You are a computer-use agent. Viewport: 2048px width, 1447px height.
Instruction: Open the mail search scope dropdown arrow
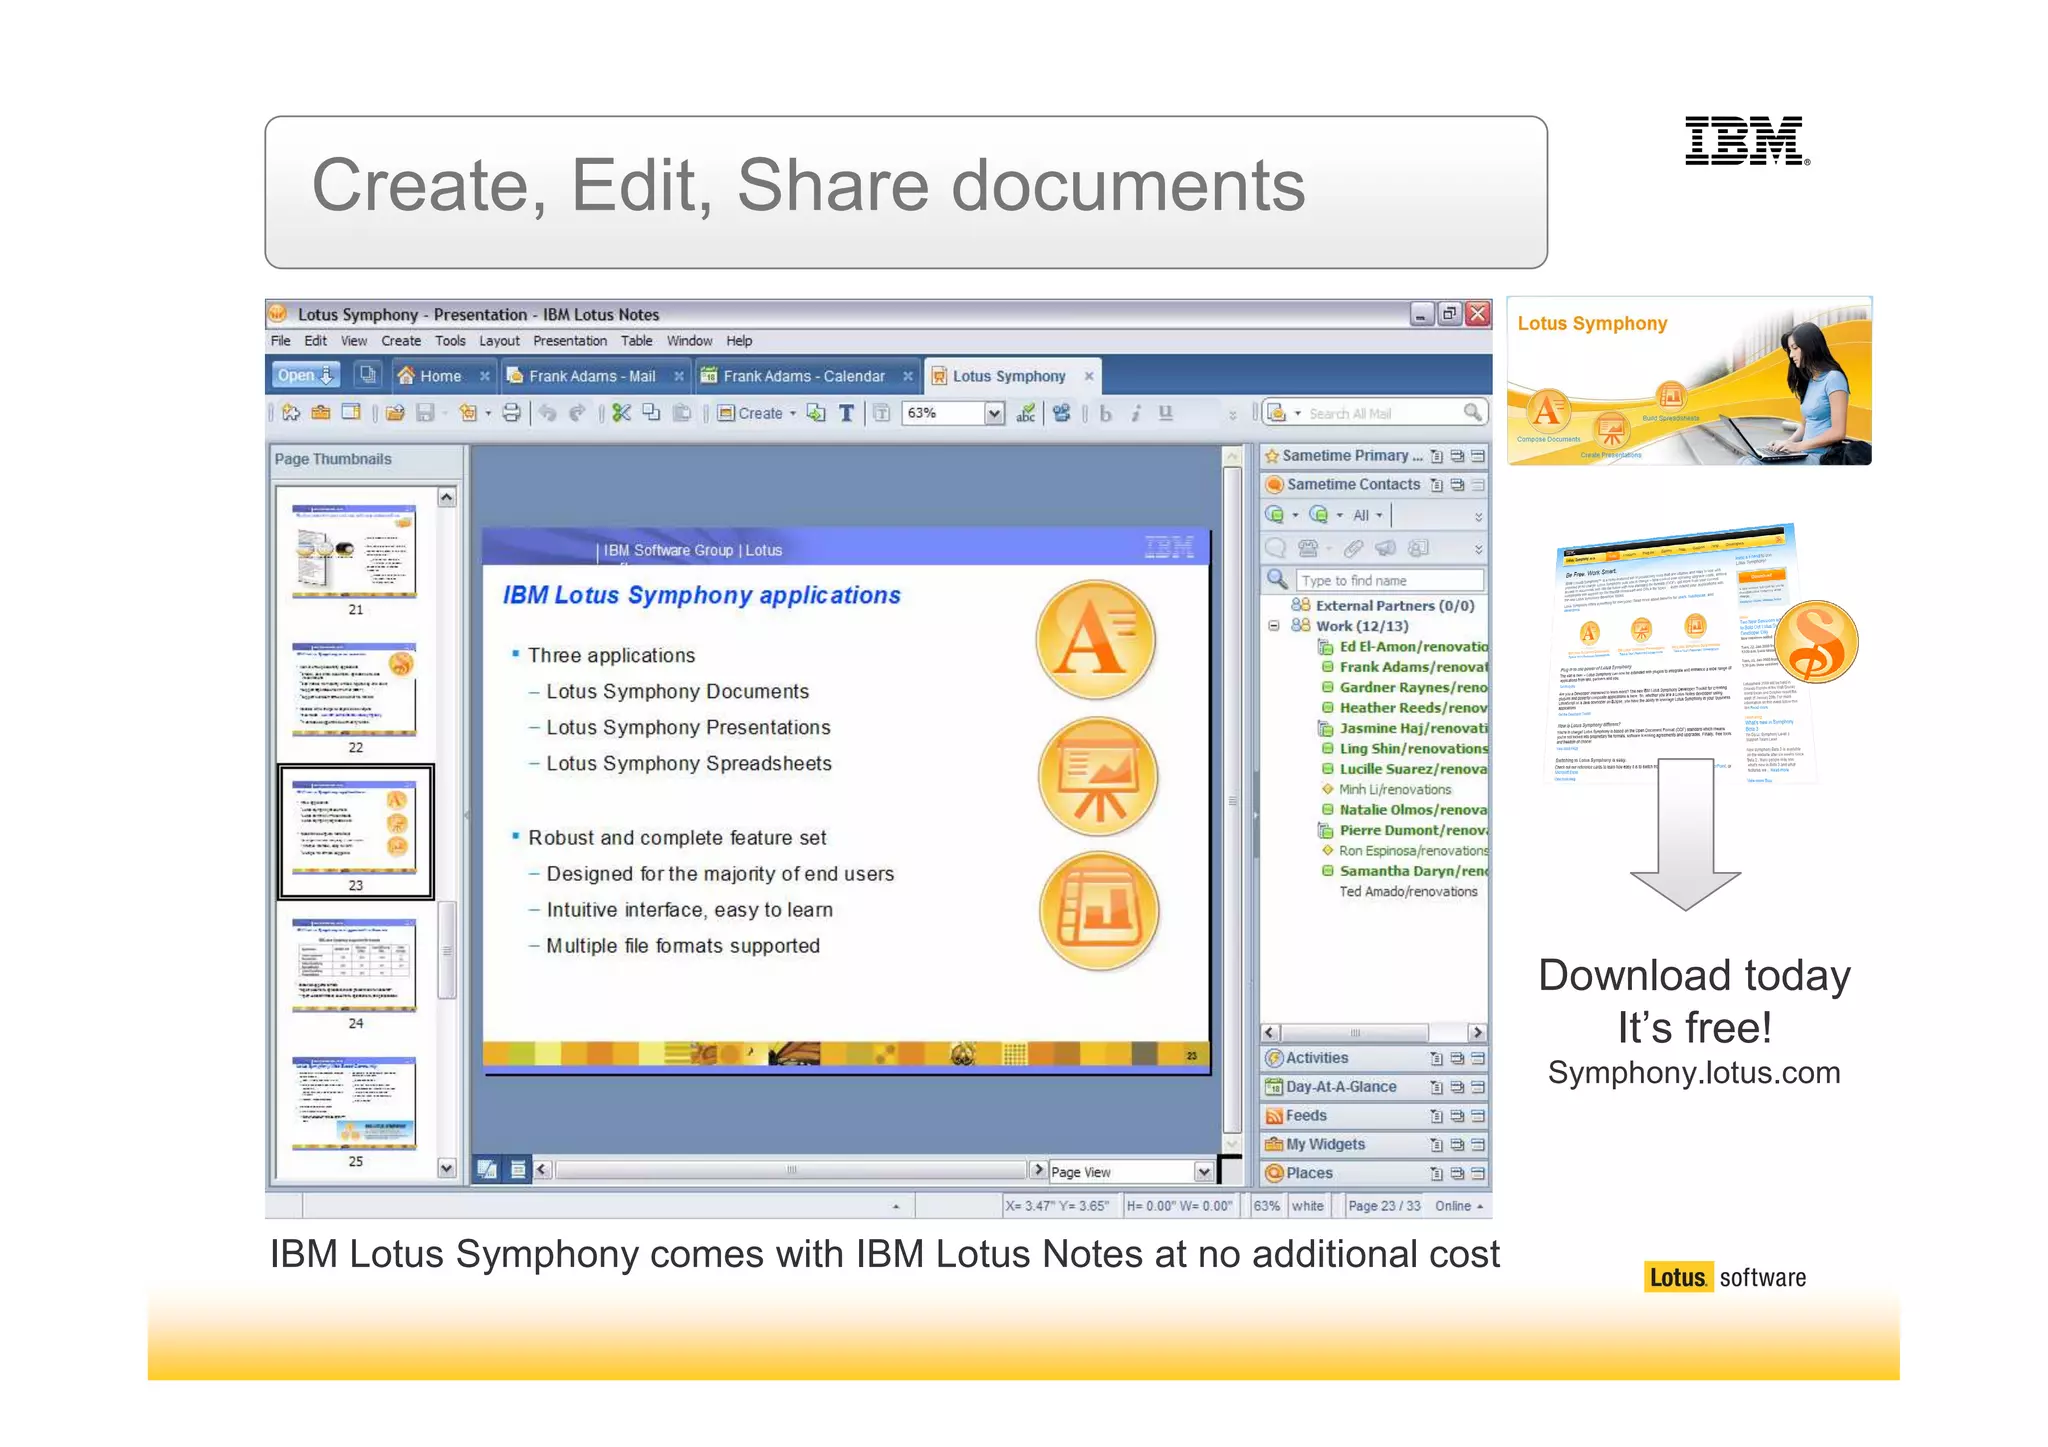[1298, 414]
